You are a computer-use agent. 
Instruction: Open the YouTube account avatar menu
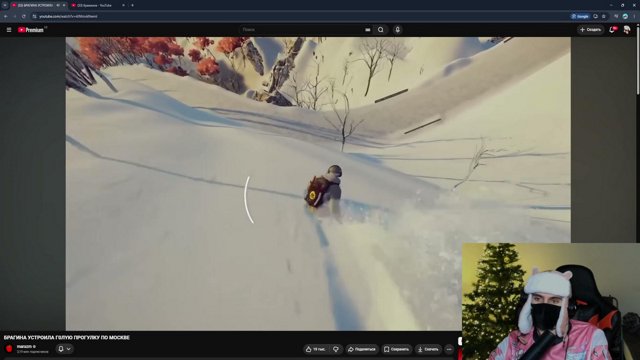point(627,30)
